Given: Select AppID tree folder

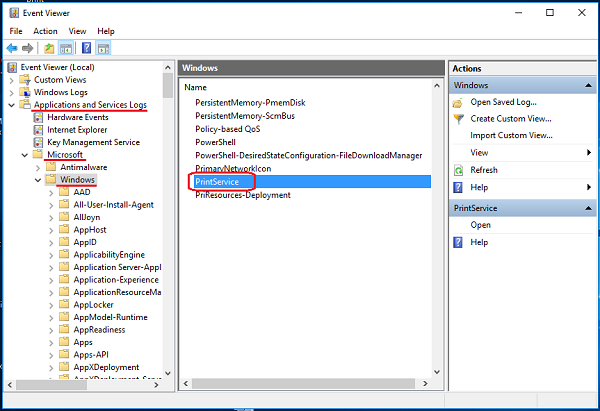Looking at the screenshot, I should [x=85, y=242].
